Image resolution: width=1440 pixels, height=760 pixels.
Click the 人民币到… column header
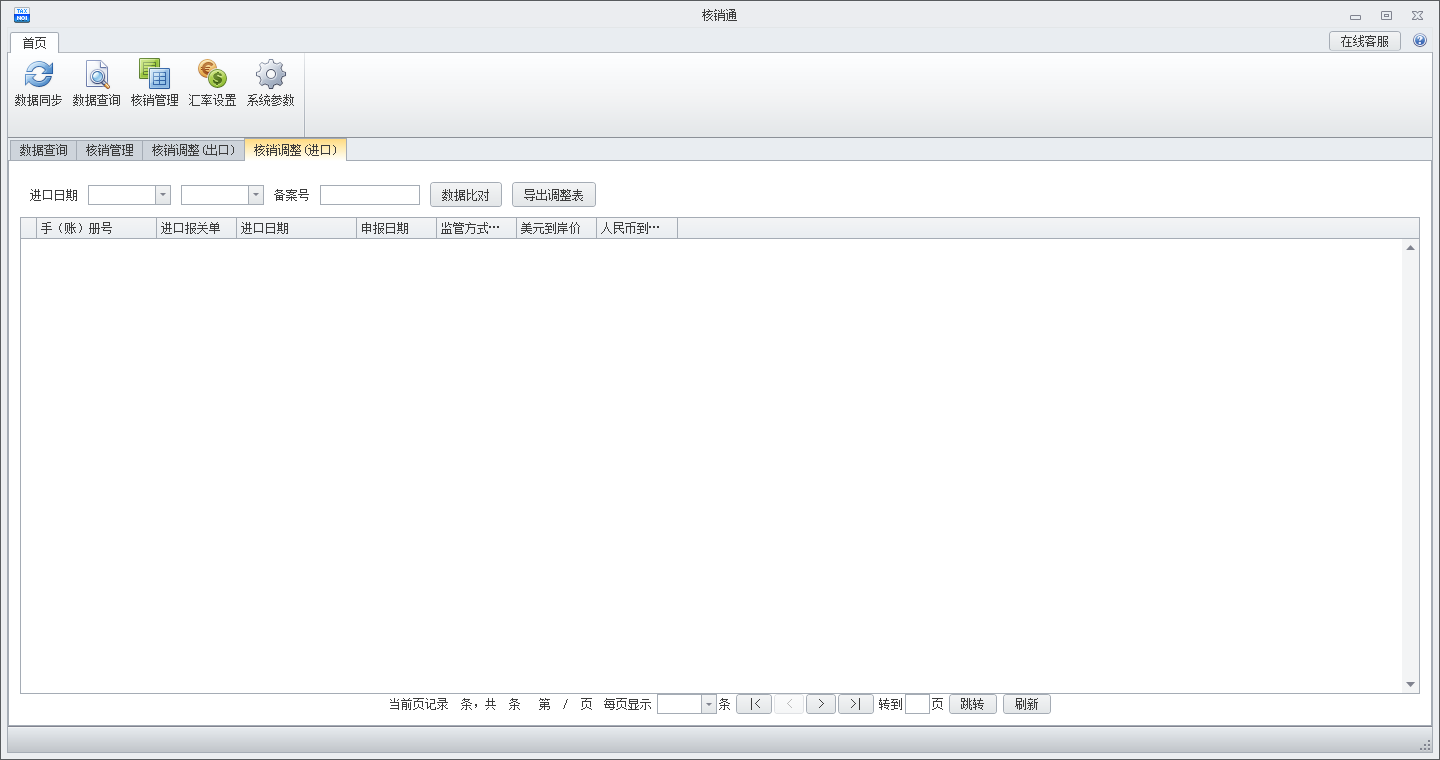[637, 228]
